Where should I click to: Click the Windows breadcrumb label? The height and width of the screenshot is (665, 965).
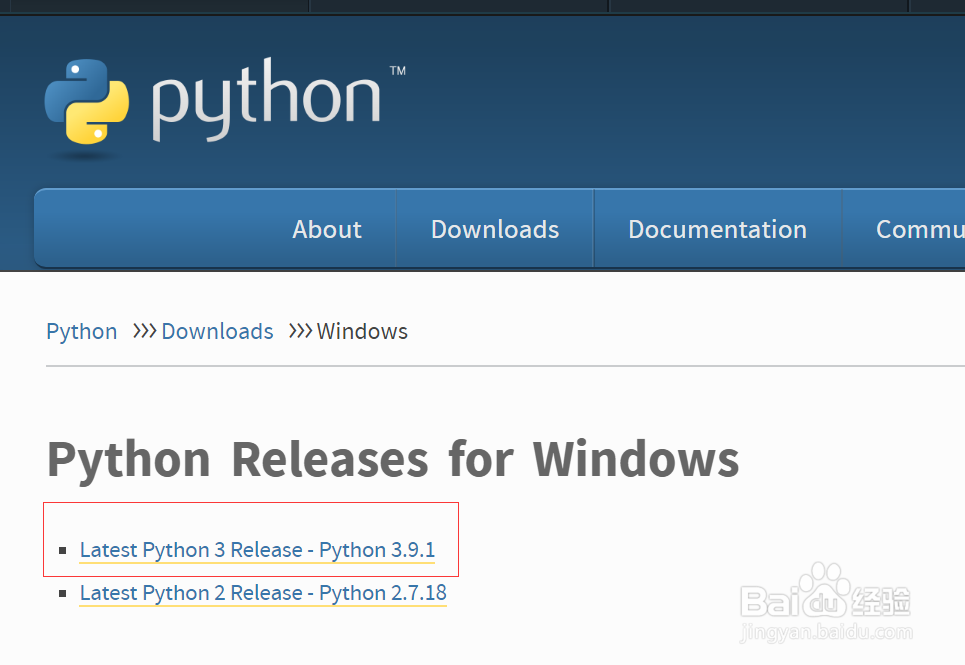(x=362, y=331)
